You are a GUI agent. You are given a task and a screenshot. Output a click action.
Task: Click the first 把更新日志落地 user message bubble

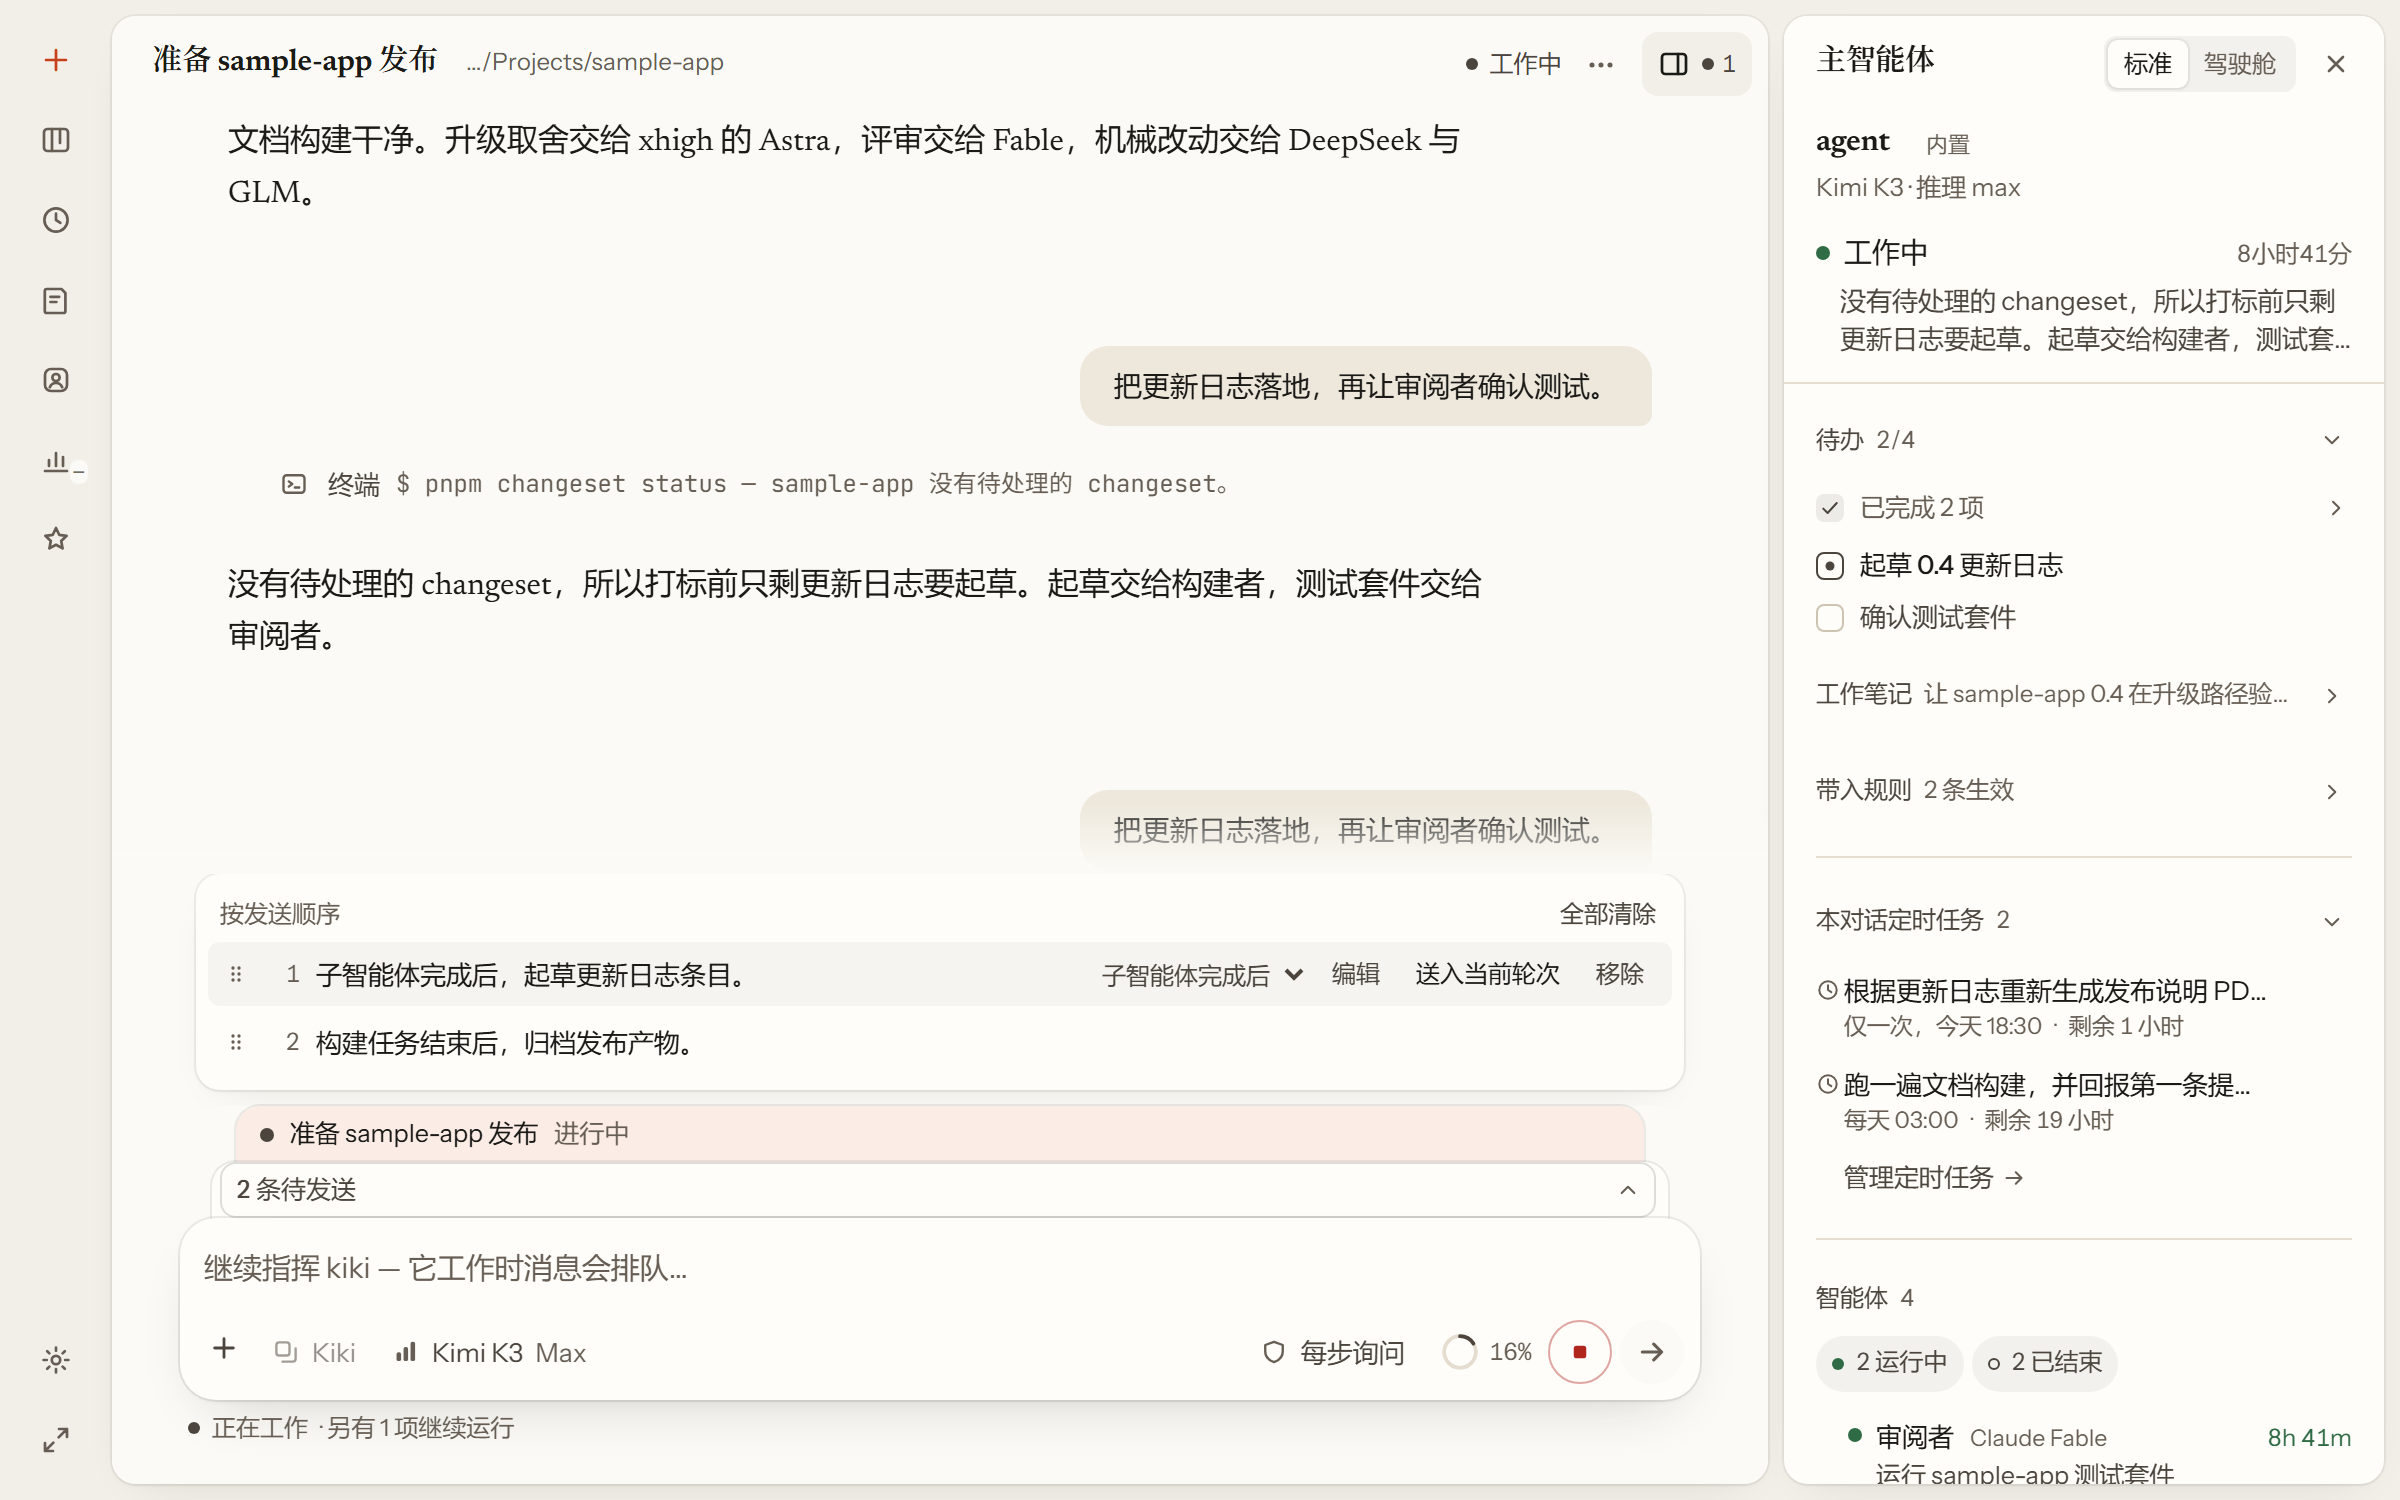click(x=1365, y=386)
